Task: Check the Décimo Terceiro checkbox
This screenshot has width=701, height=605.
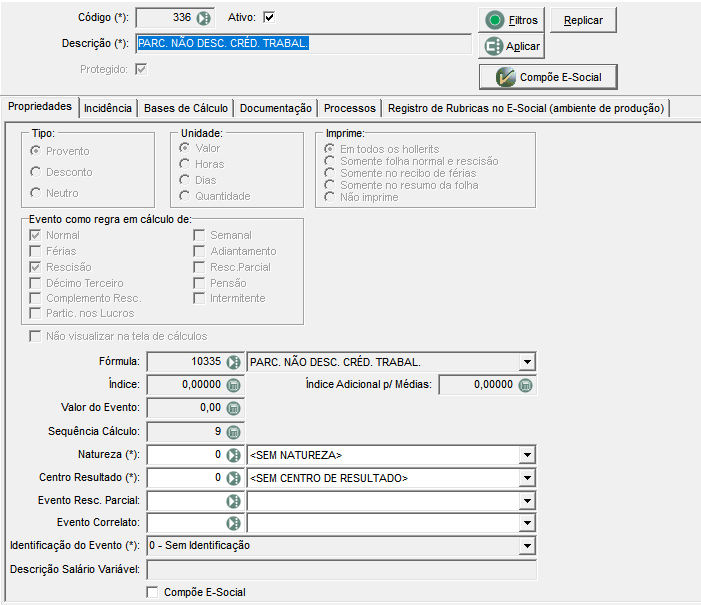Action: click(35, 283)
